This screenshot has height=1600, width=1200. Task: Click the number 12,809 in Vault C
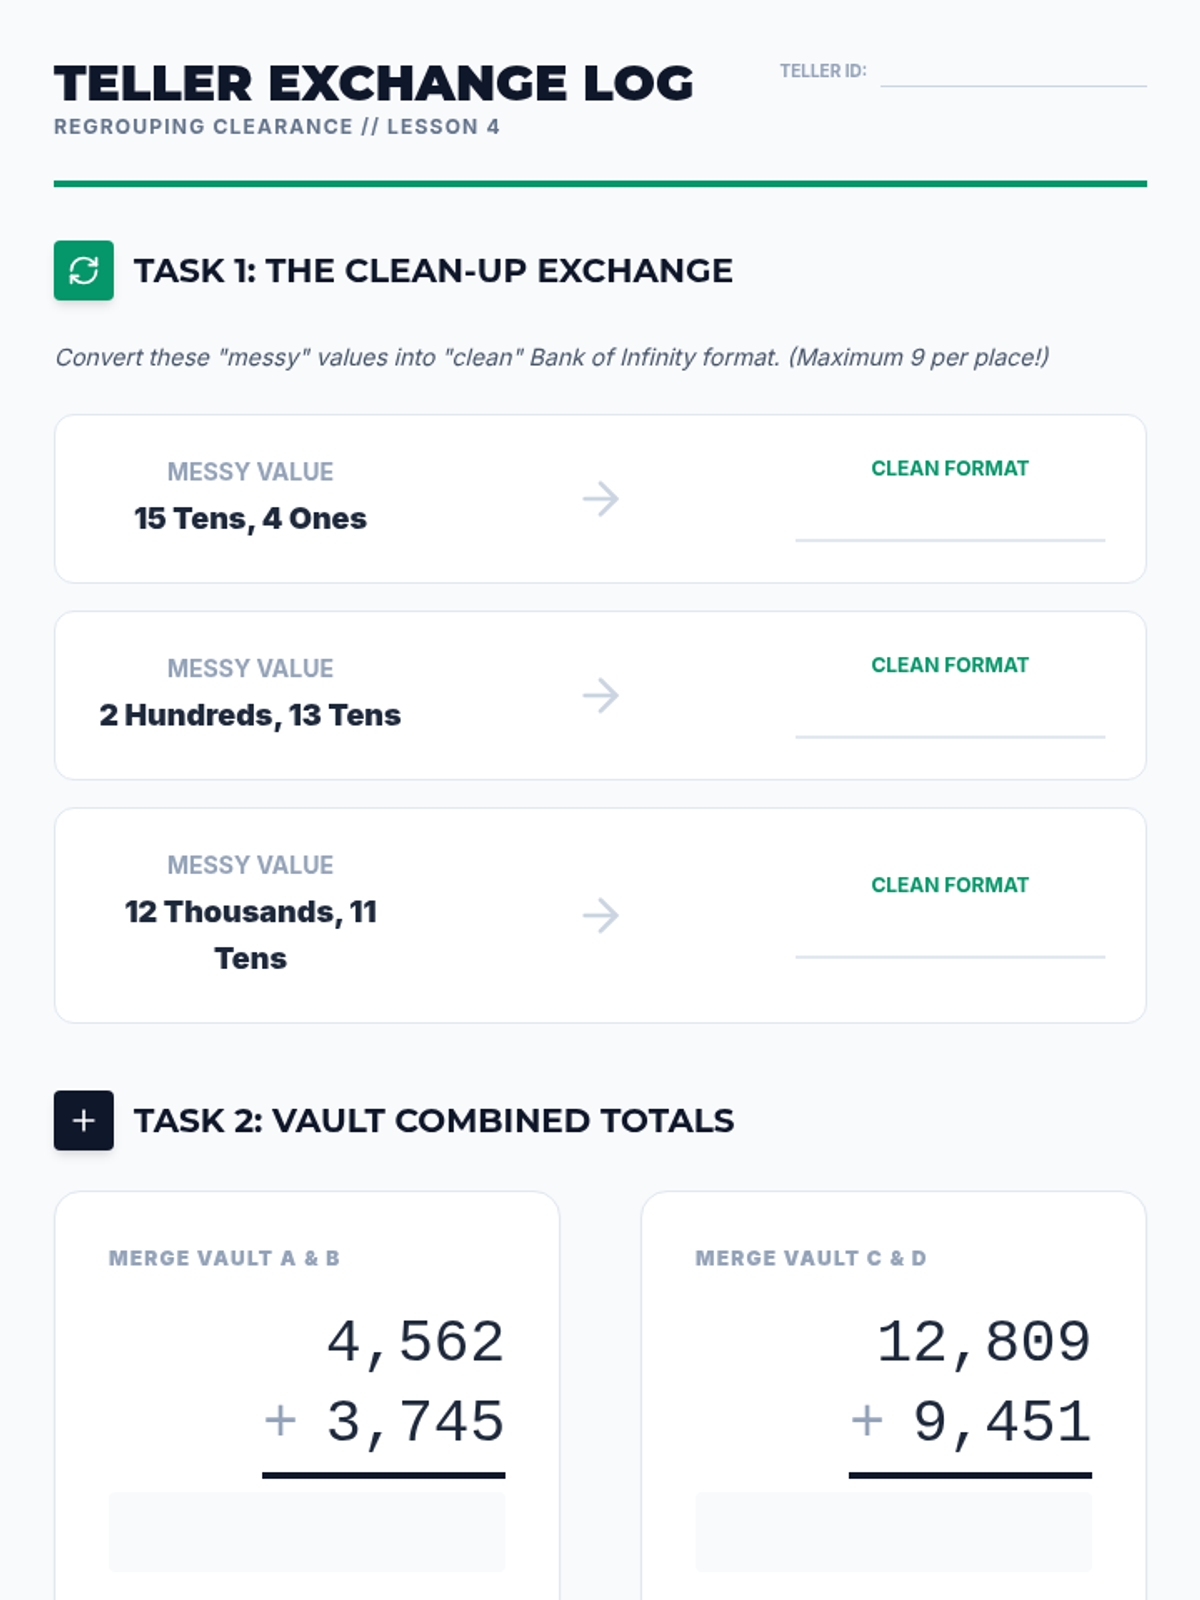pos(983,1342)
